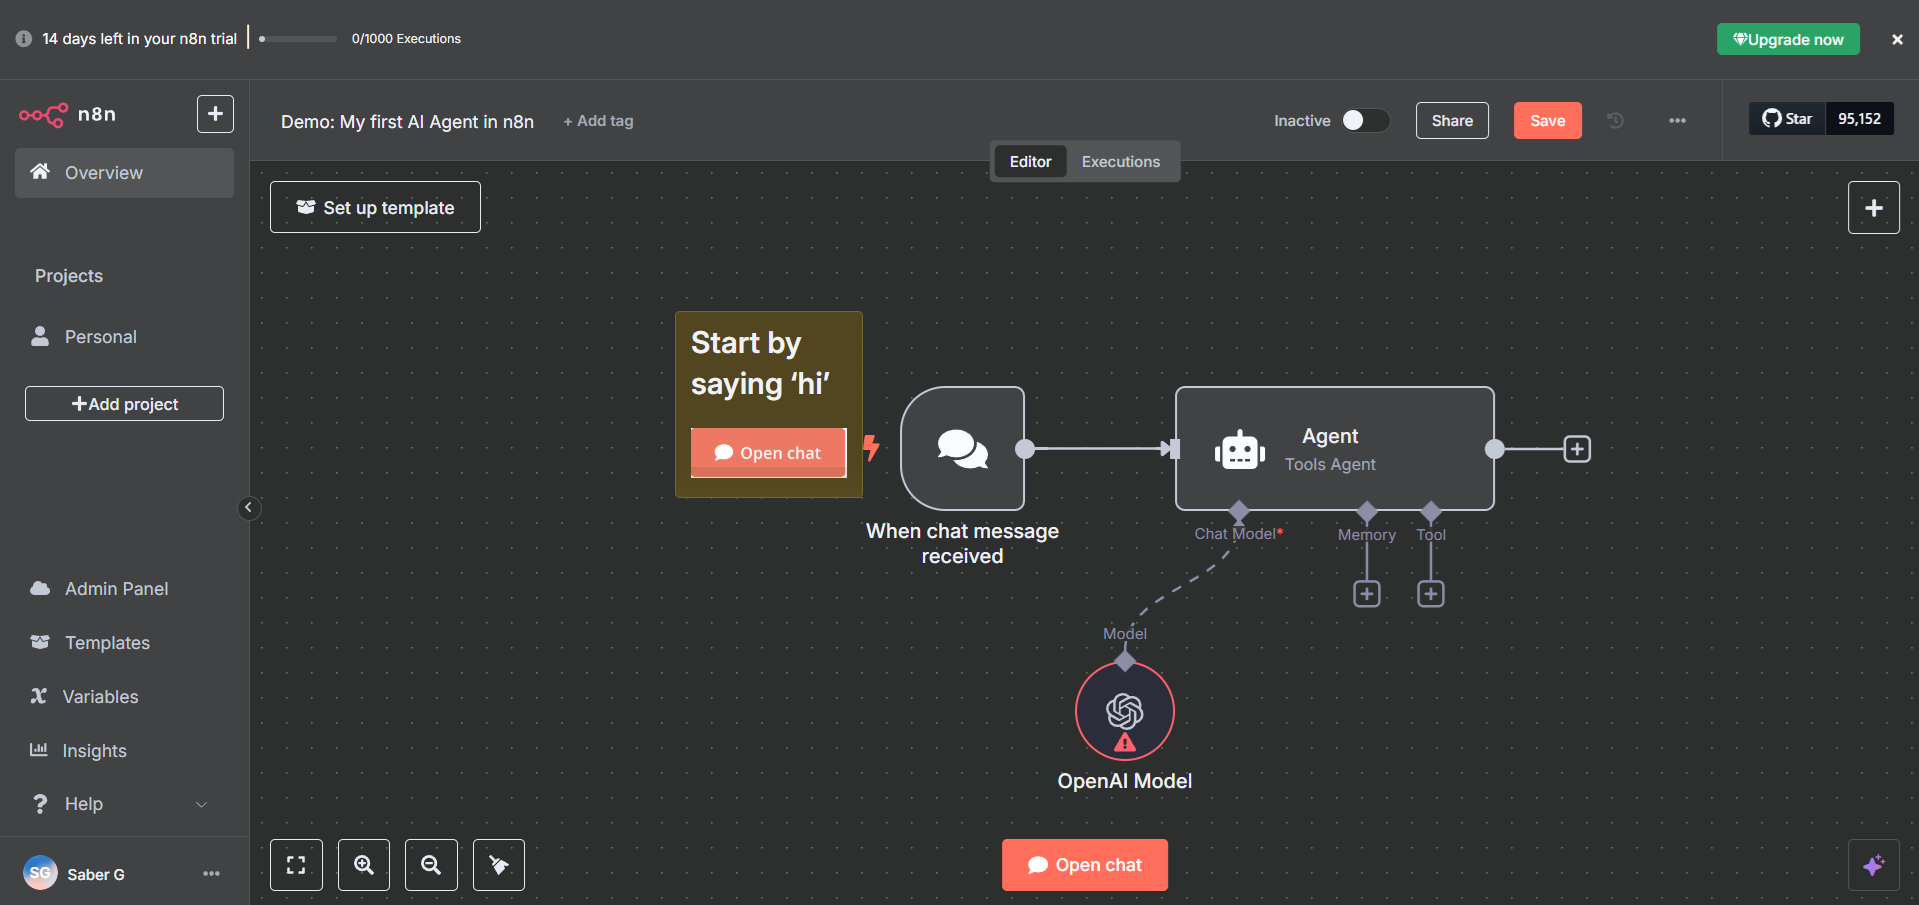The height and width of the screenshot is (905, 1919).
Task: Click the GitHub Star button
Action: coord(1787,119)
